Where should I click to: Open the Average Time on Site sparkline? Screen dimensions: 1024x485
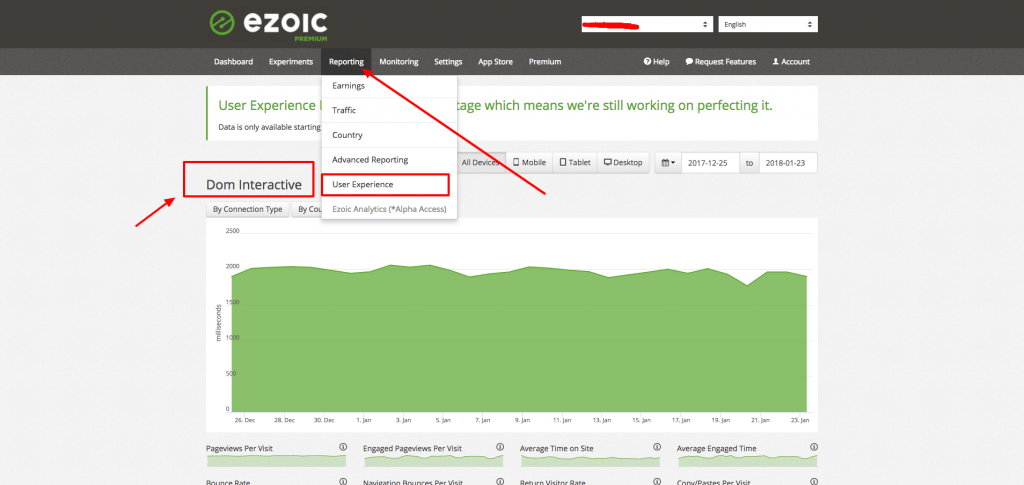[590, 460]
